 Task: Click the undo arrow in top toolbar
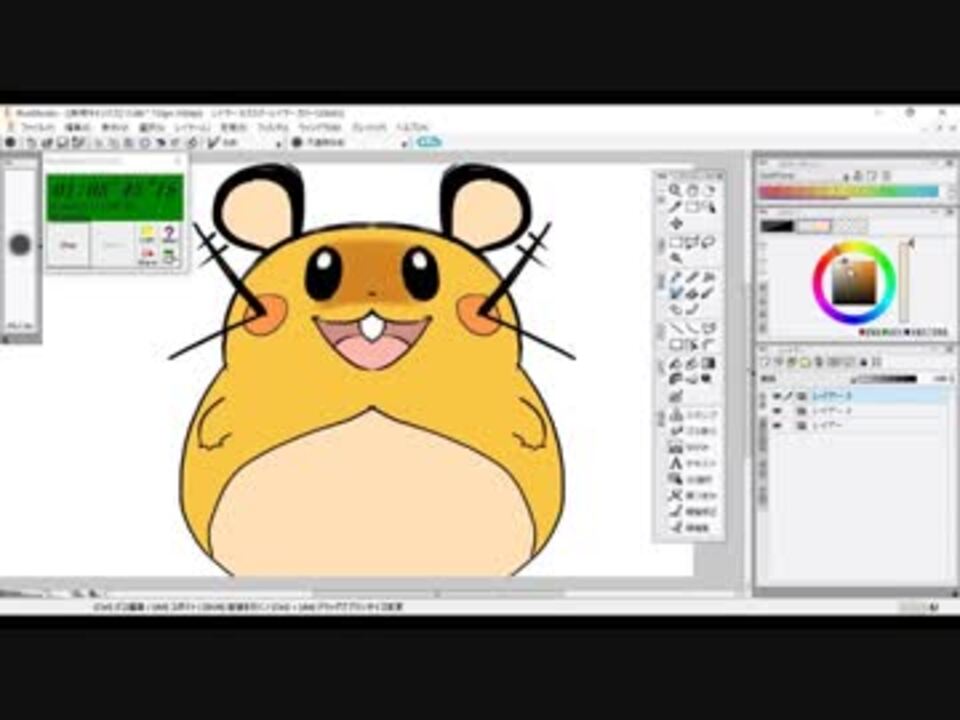pos(31,143)
